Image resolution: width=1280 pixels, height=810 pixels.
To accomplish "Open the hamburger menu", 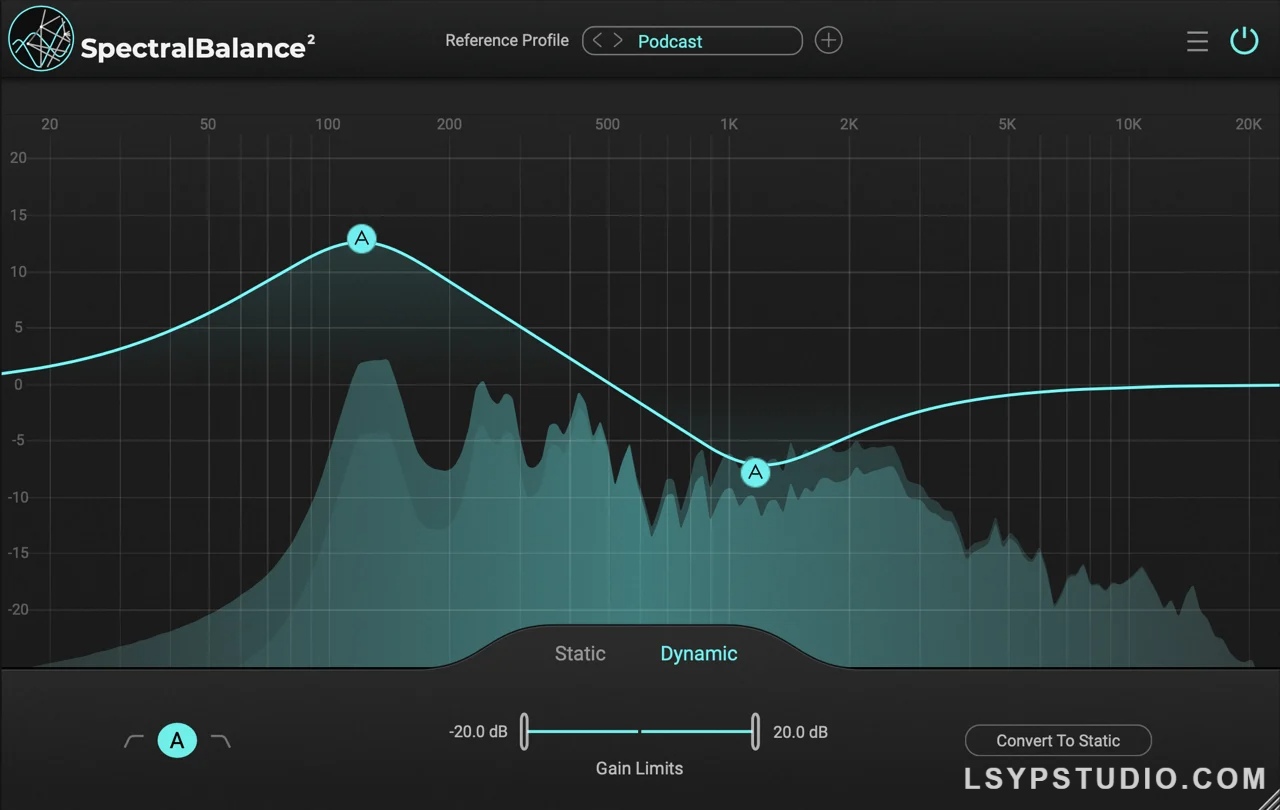I will click(1197, 41).
